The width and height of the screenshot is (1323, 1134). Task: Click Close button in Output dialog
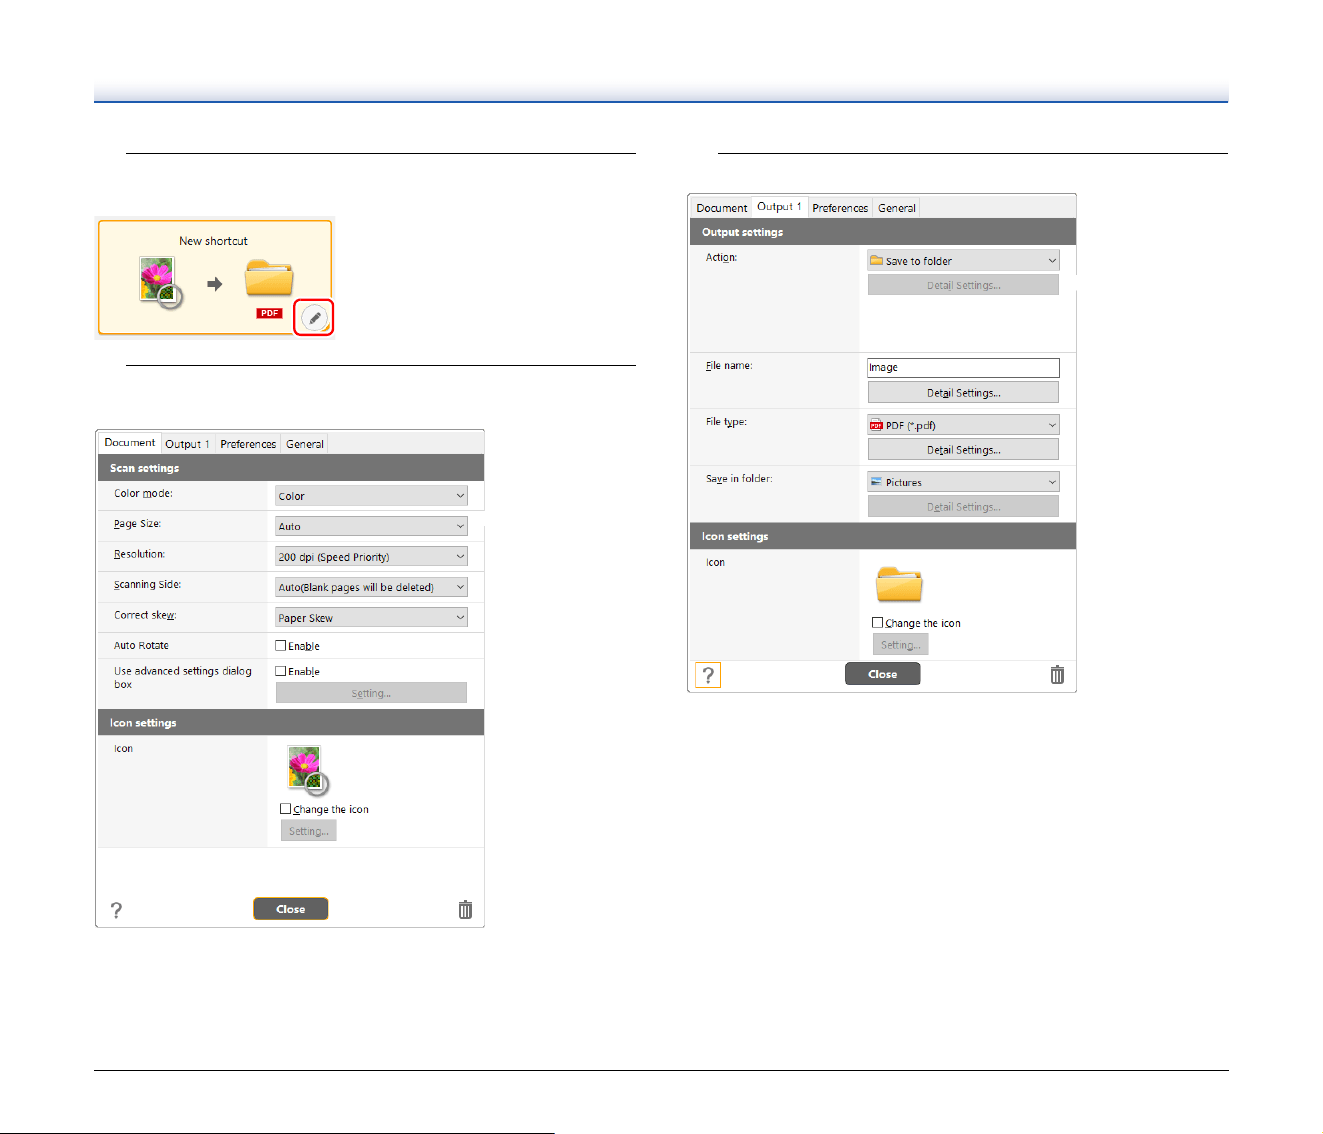(883, 674)
